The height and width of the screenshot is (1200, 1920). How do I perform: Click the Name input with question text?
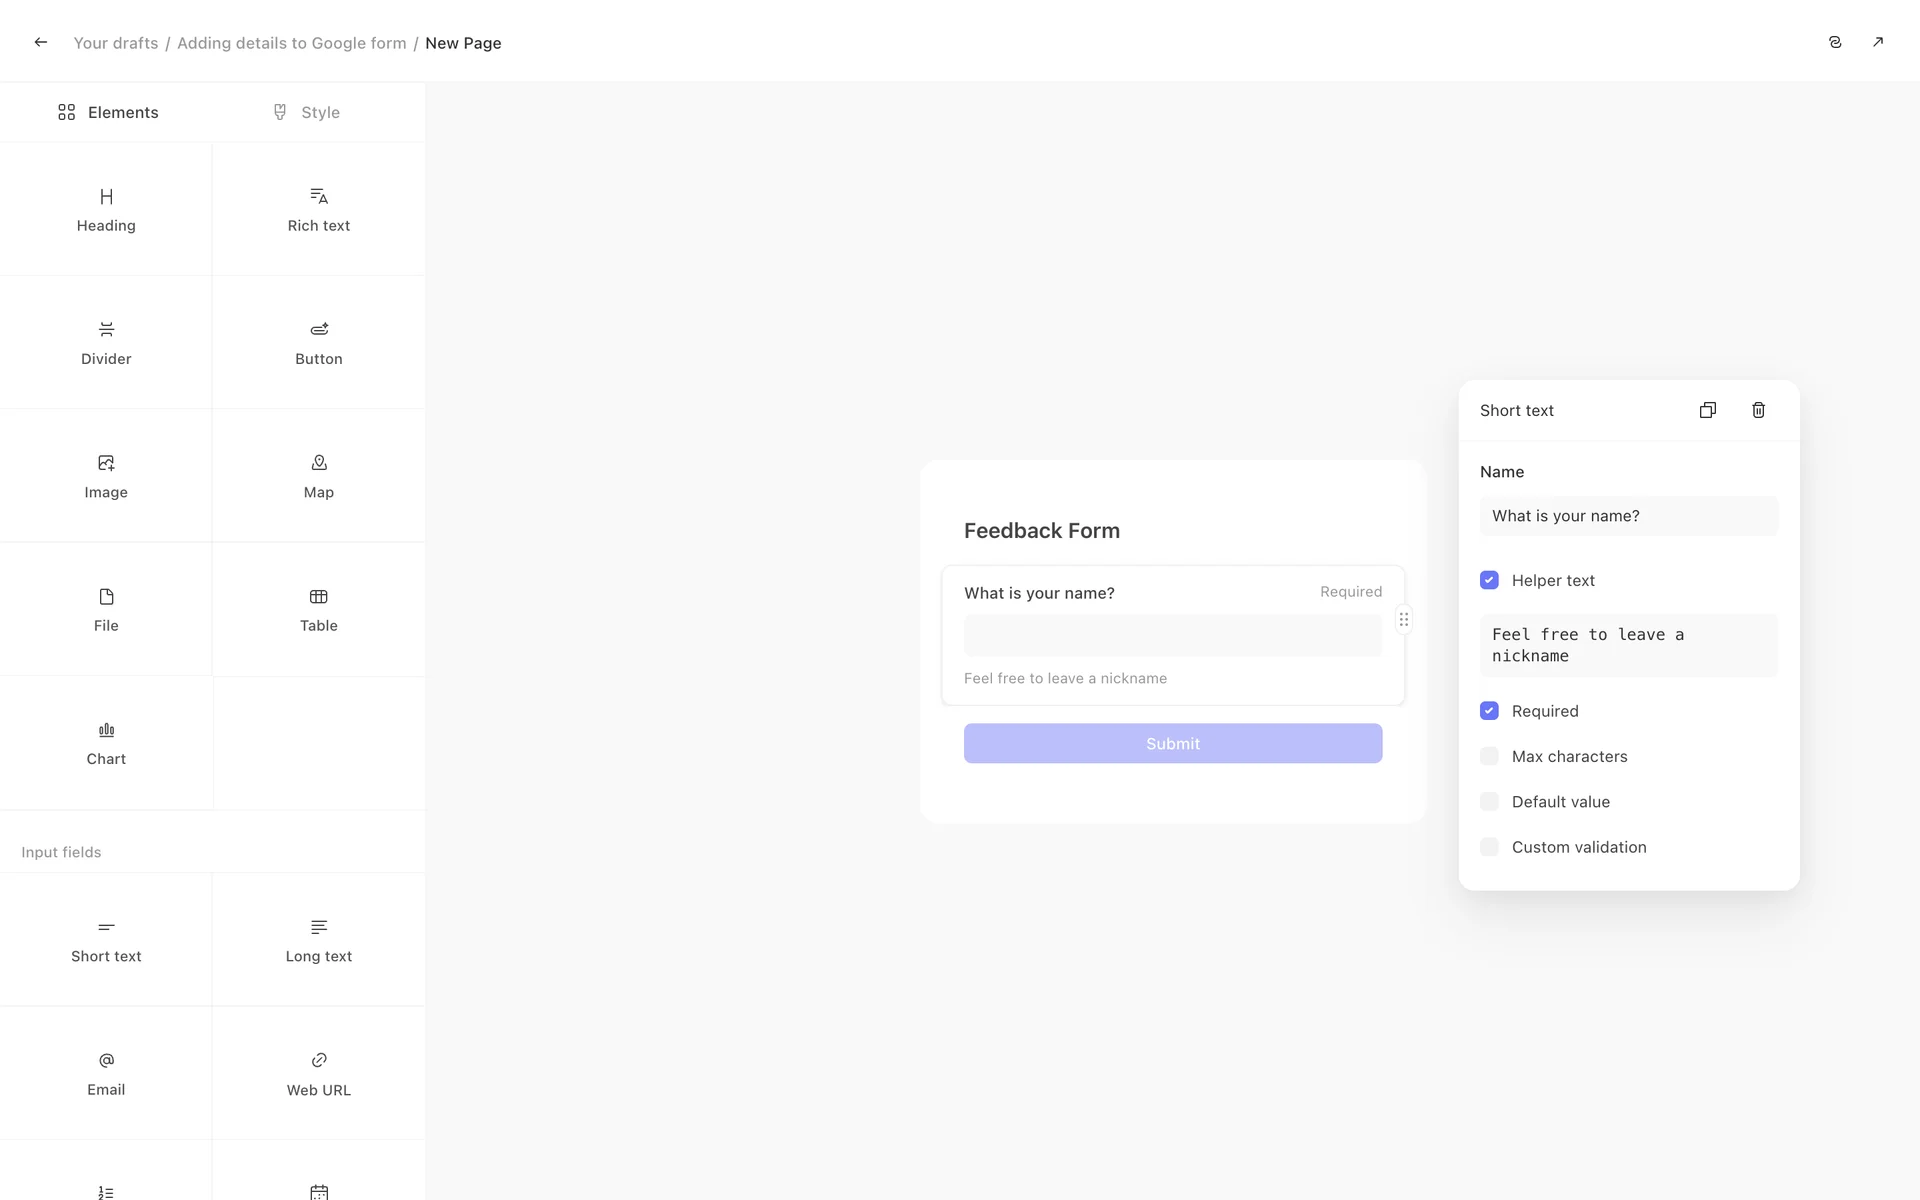click(1628, 516)
